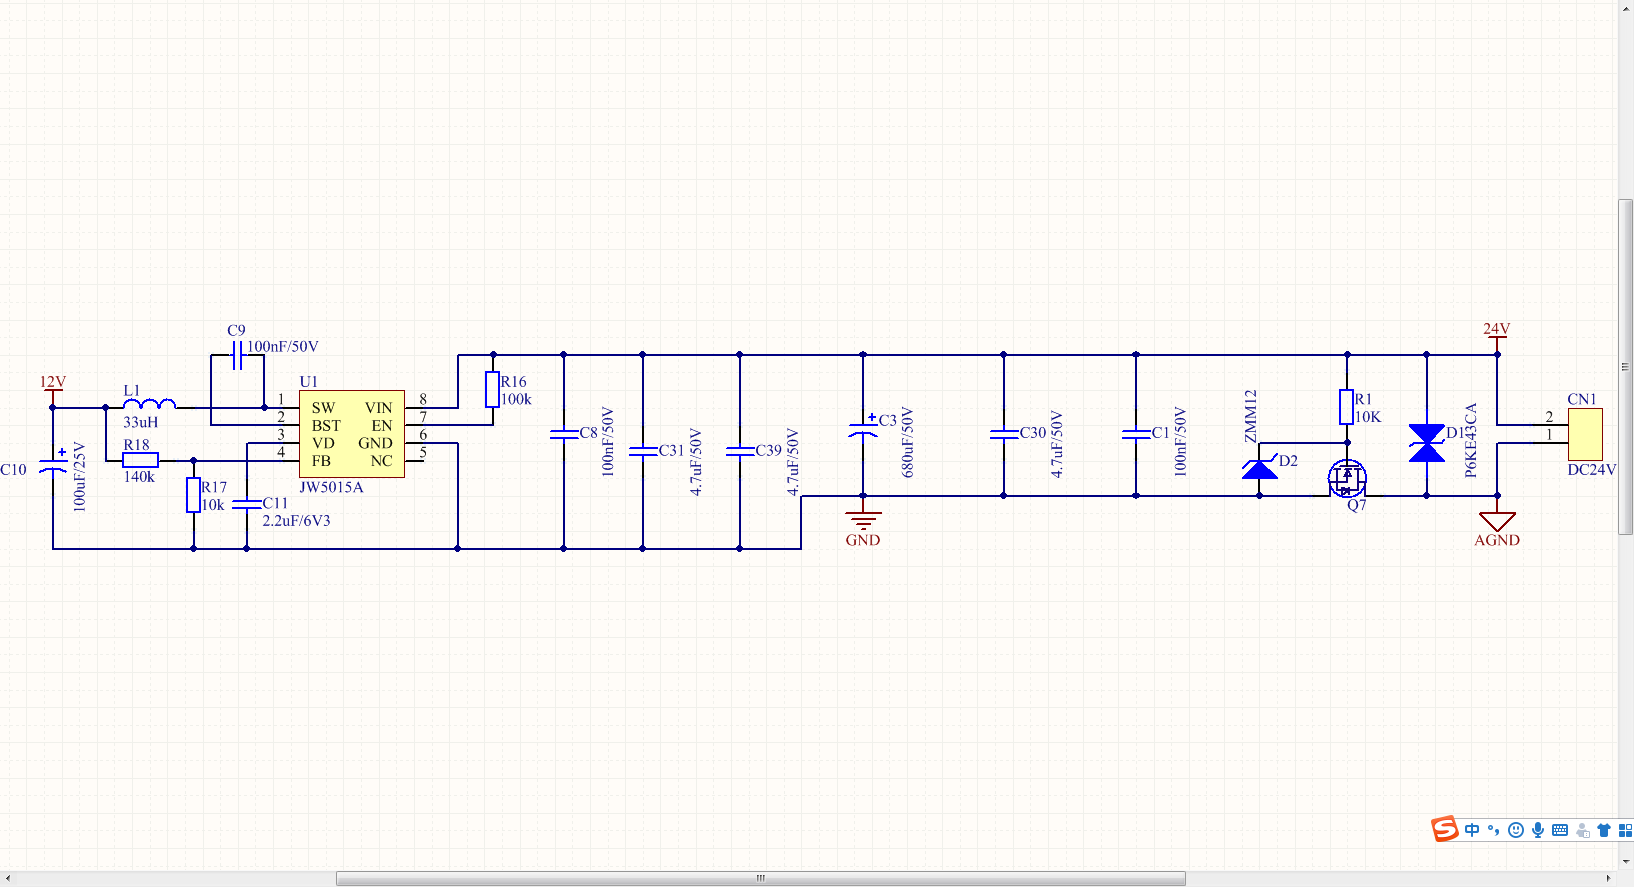Select the R1 resistor symbol

point(1347,407)
